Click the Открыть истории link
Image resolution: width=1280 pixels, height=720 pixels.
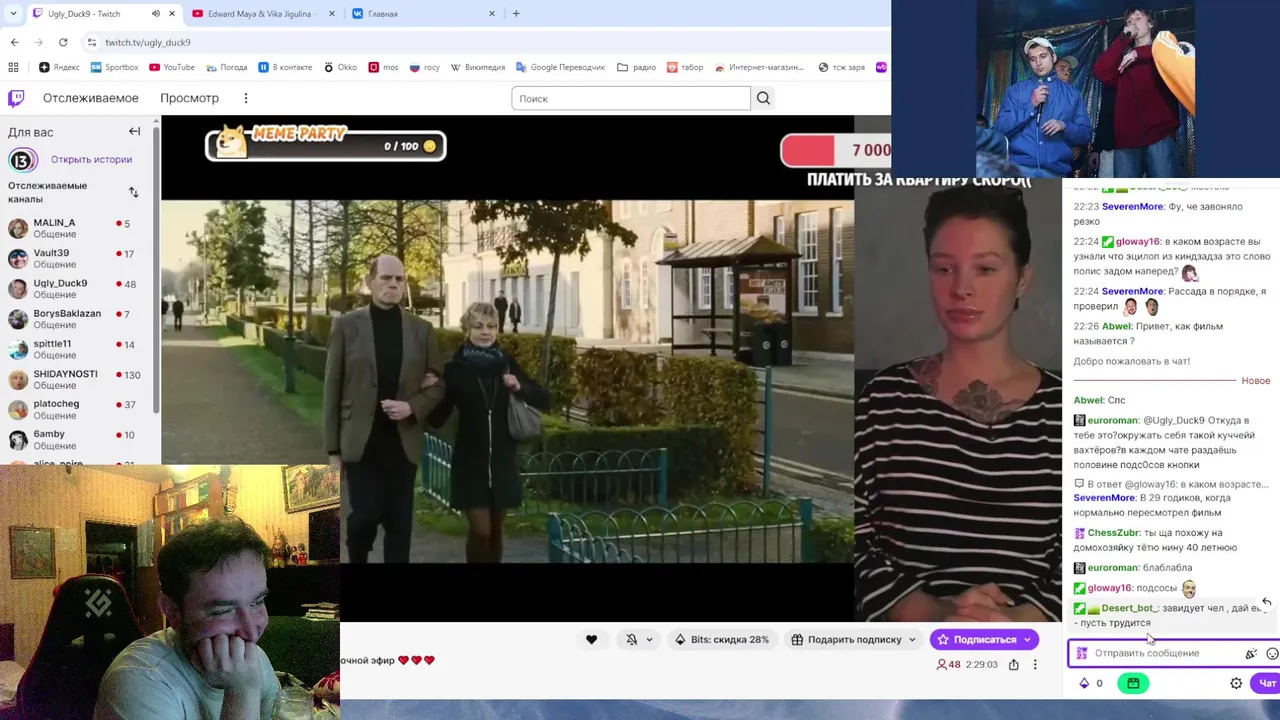(x=91, y=160)
